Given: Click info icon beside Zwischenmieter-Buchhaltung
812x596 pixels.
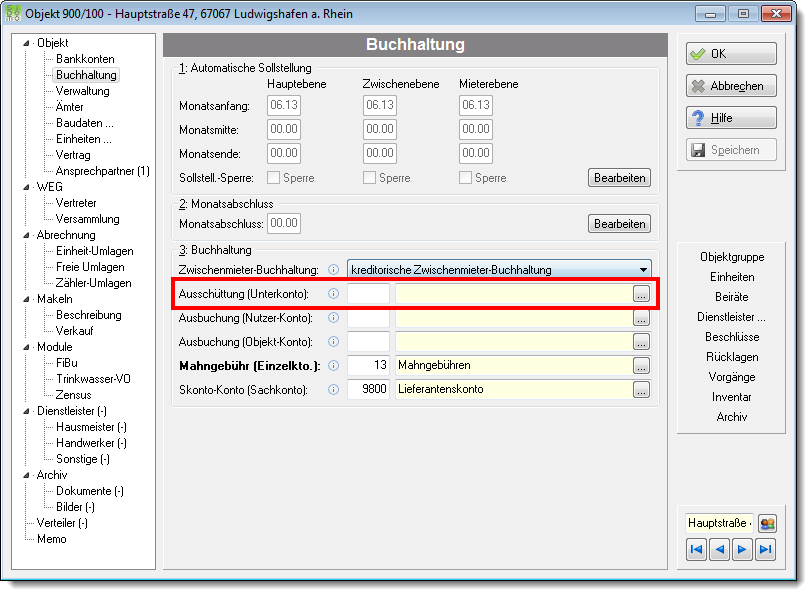Looking at the screenshot, I should [334, 270].
